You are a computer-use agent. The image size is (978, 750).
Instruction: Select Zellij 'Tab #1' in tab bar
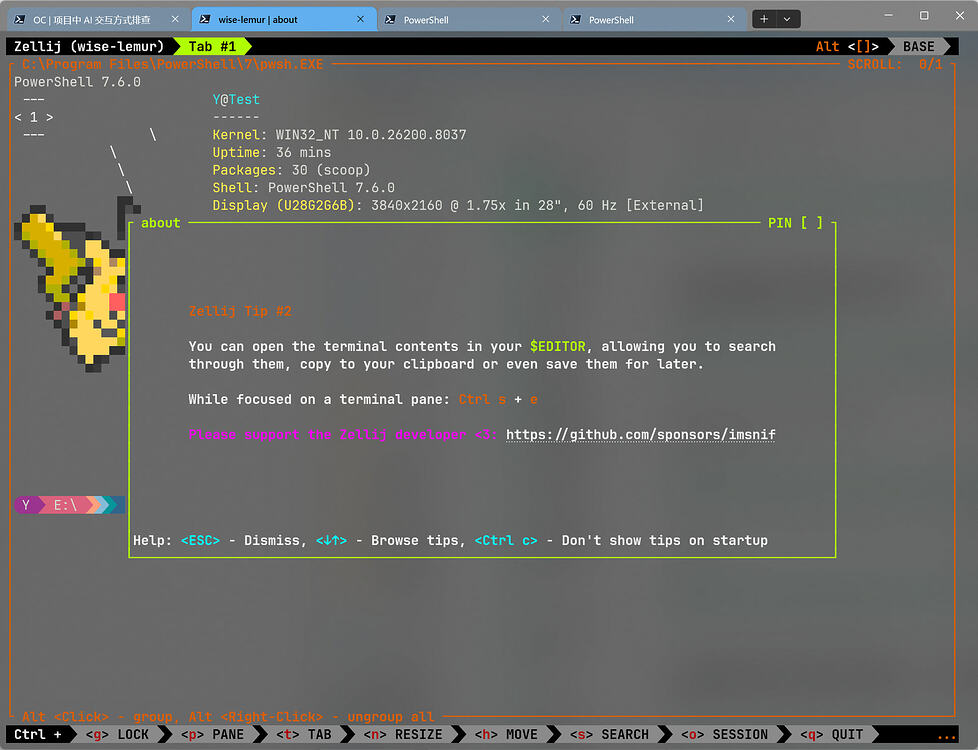212,47
